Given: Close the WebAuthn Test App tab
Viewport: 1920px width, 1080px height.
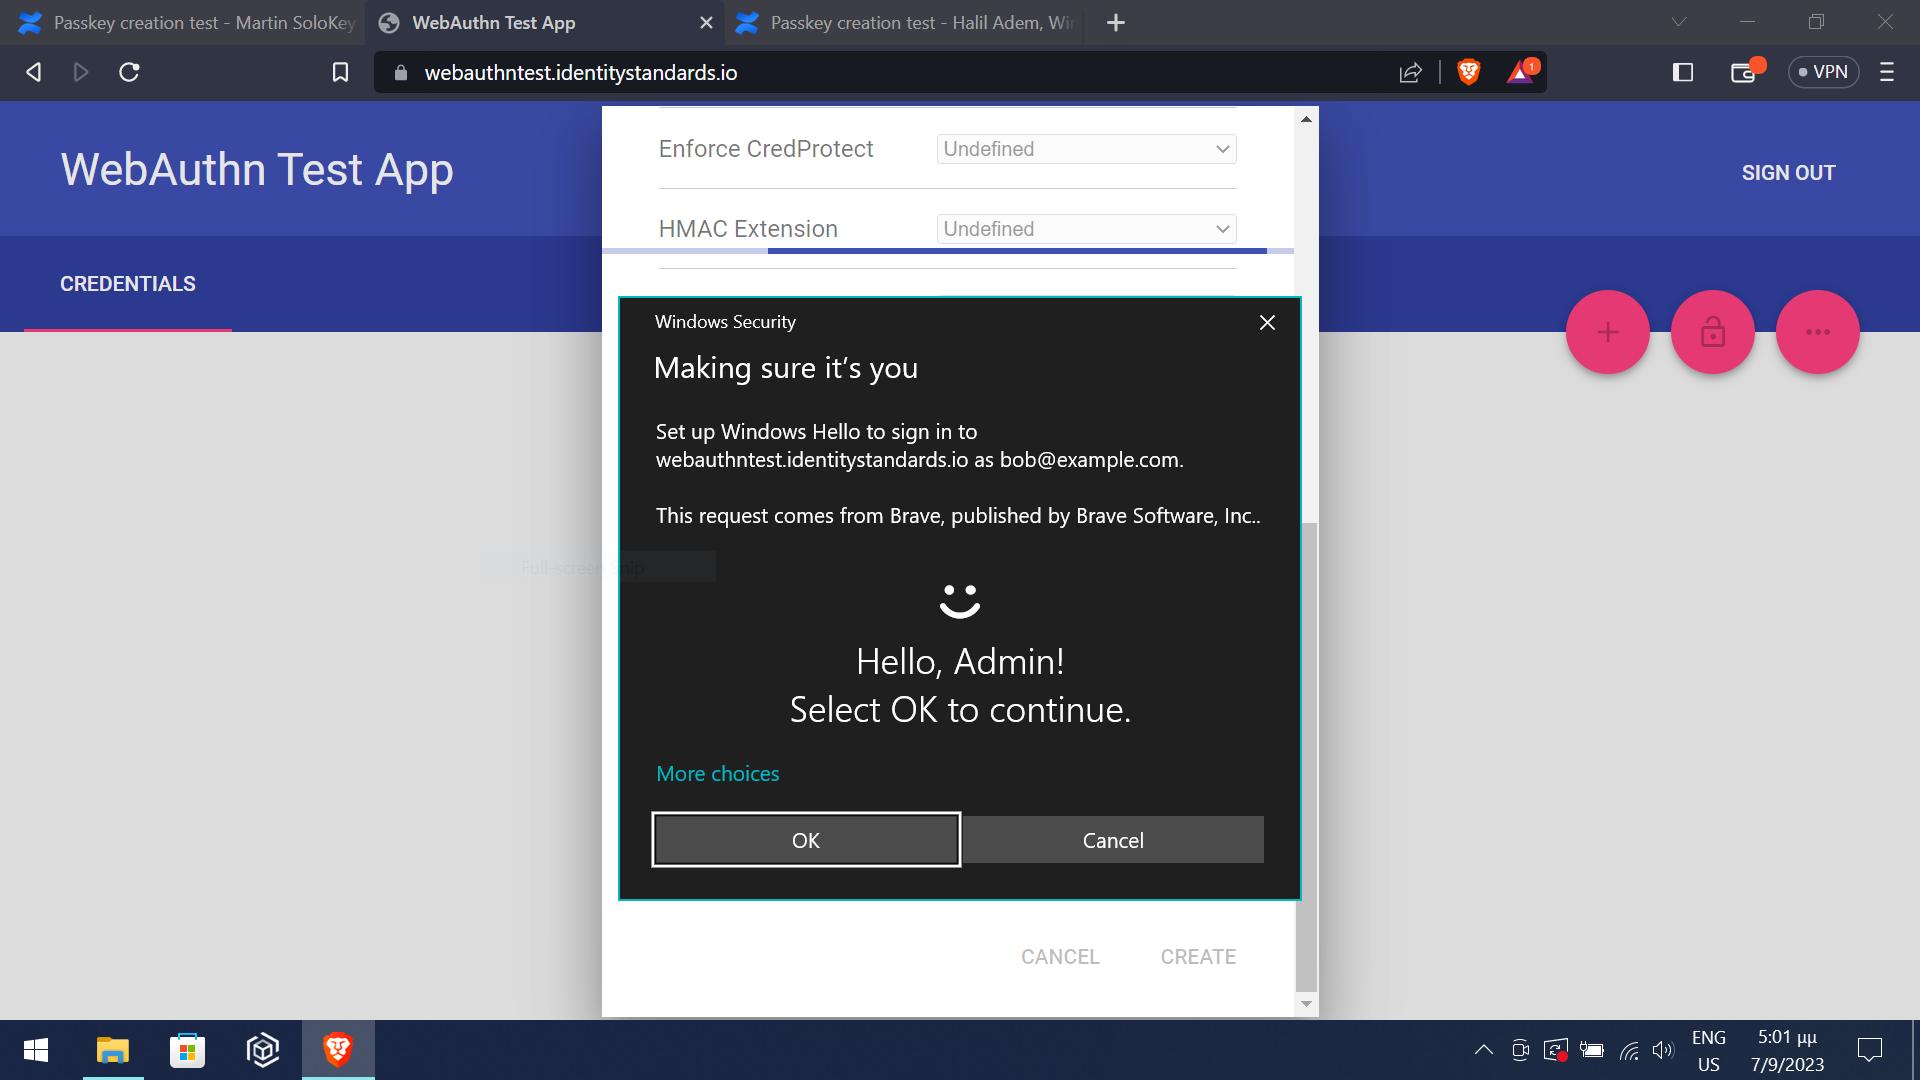Looking at the screenshot, I should pyautogui.click(x=706, y=22).
